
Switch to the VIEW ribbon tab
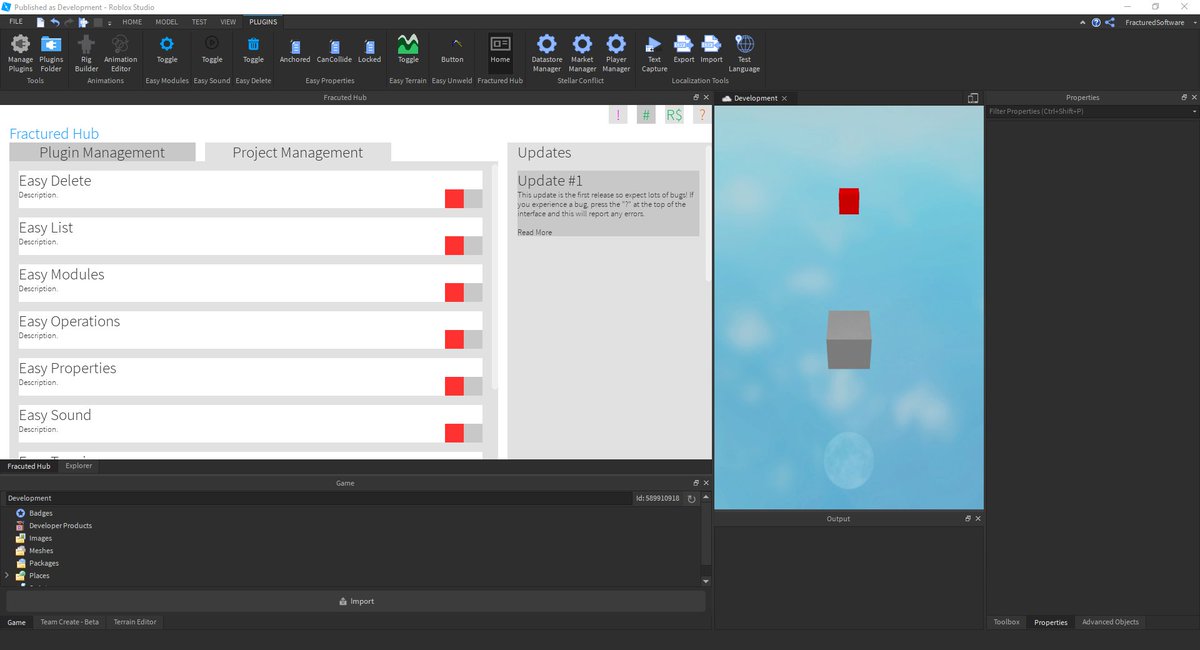tap(229, 21)
